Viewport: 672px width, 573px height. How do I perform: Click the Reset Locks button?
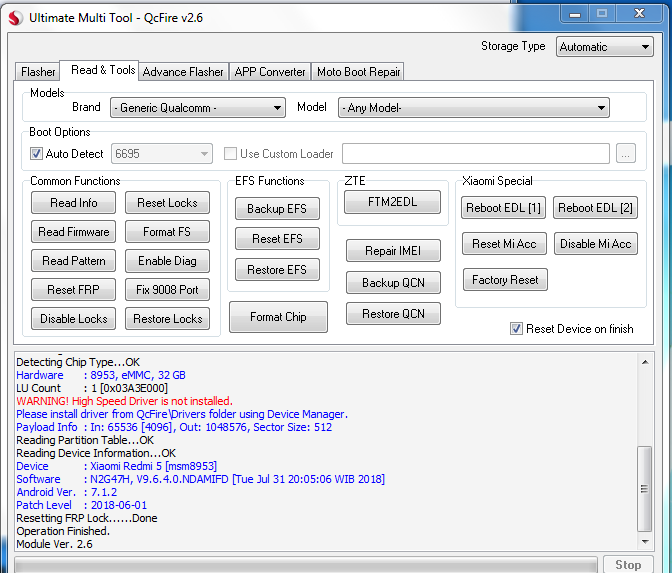167,203
